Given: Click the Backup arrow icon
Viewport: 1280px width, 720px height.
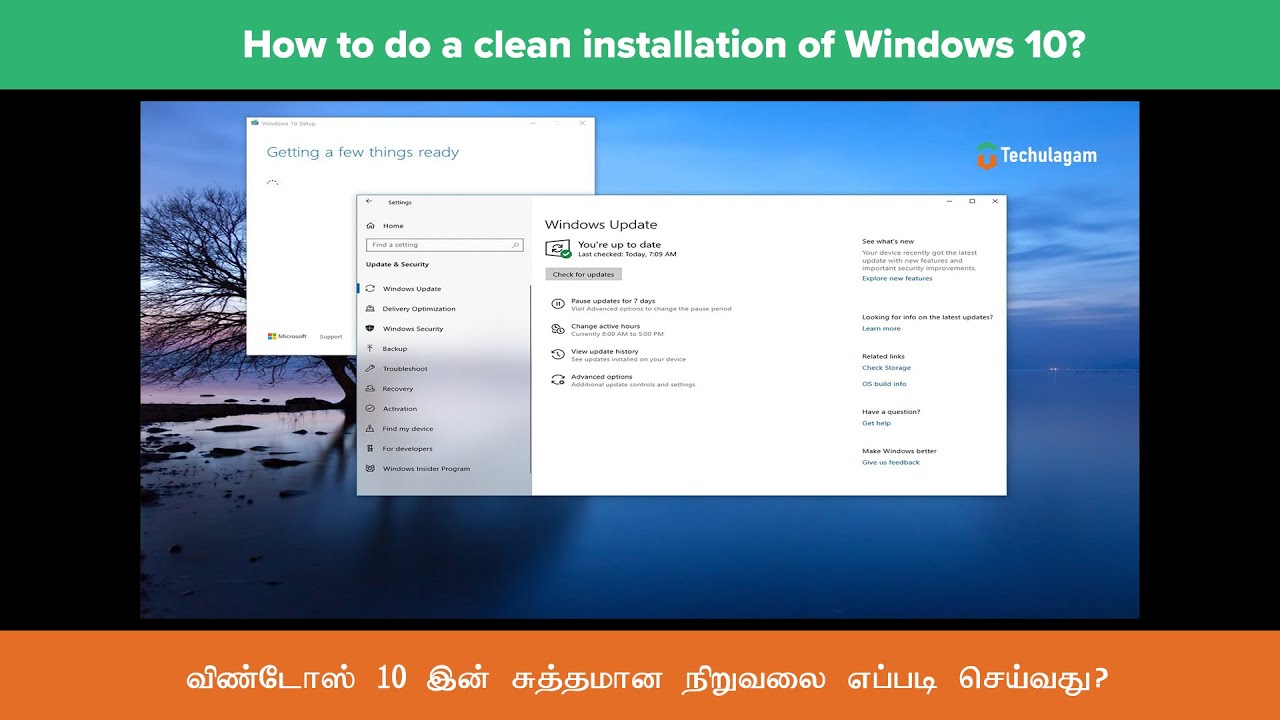Looking at the screenshot, I should pos(370,348).
